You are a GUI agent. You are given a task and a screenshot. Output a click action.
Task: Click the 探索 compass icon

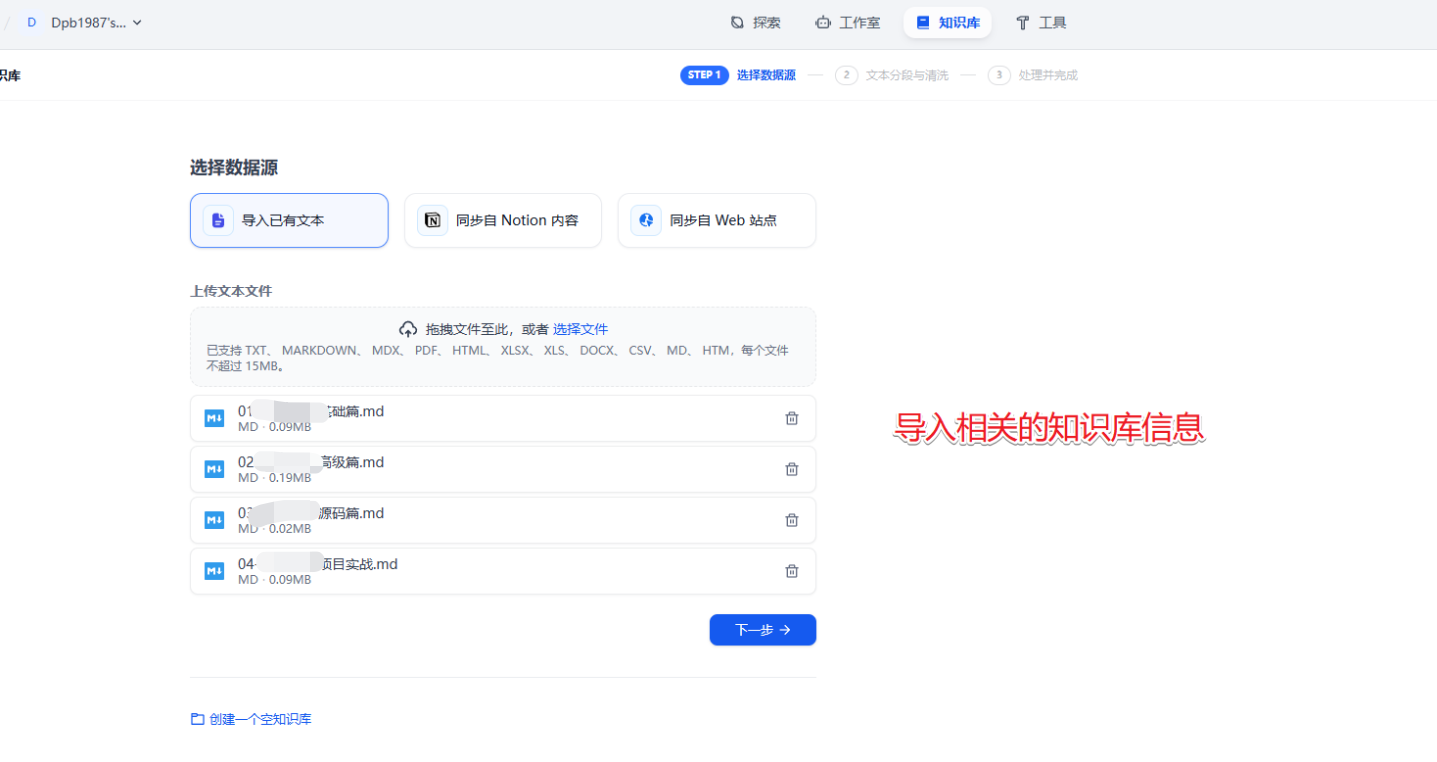coord(737,22)
